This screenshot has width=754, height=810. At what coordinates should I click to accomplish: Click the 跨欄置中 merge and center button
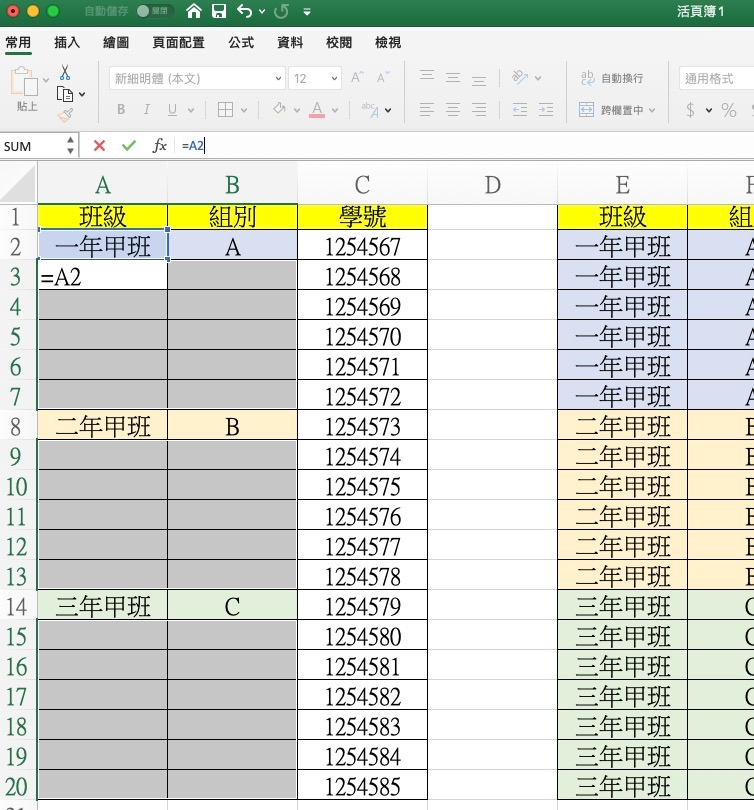pyautogui.click(x=617, y=110)
